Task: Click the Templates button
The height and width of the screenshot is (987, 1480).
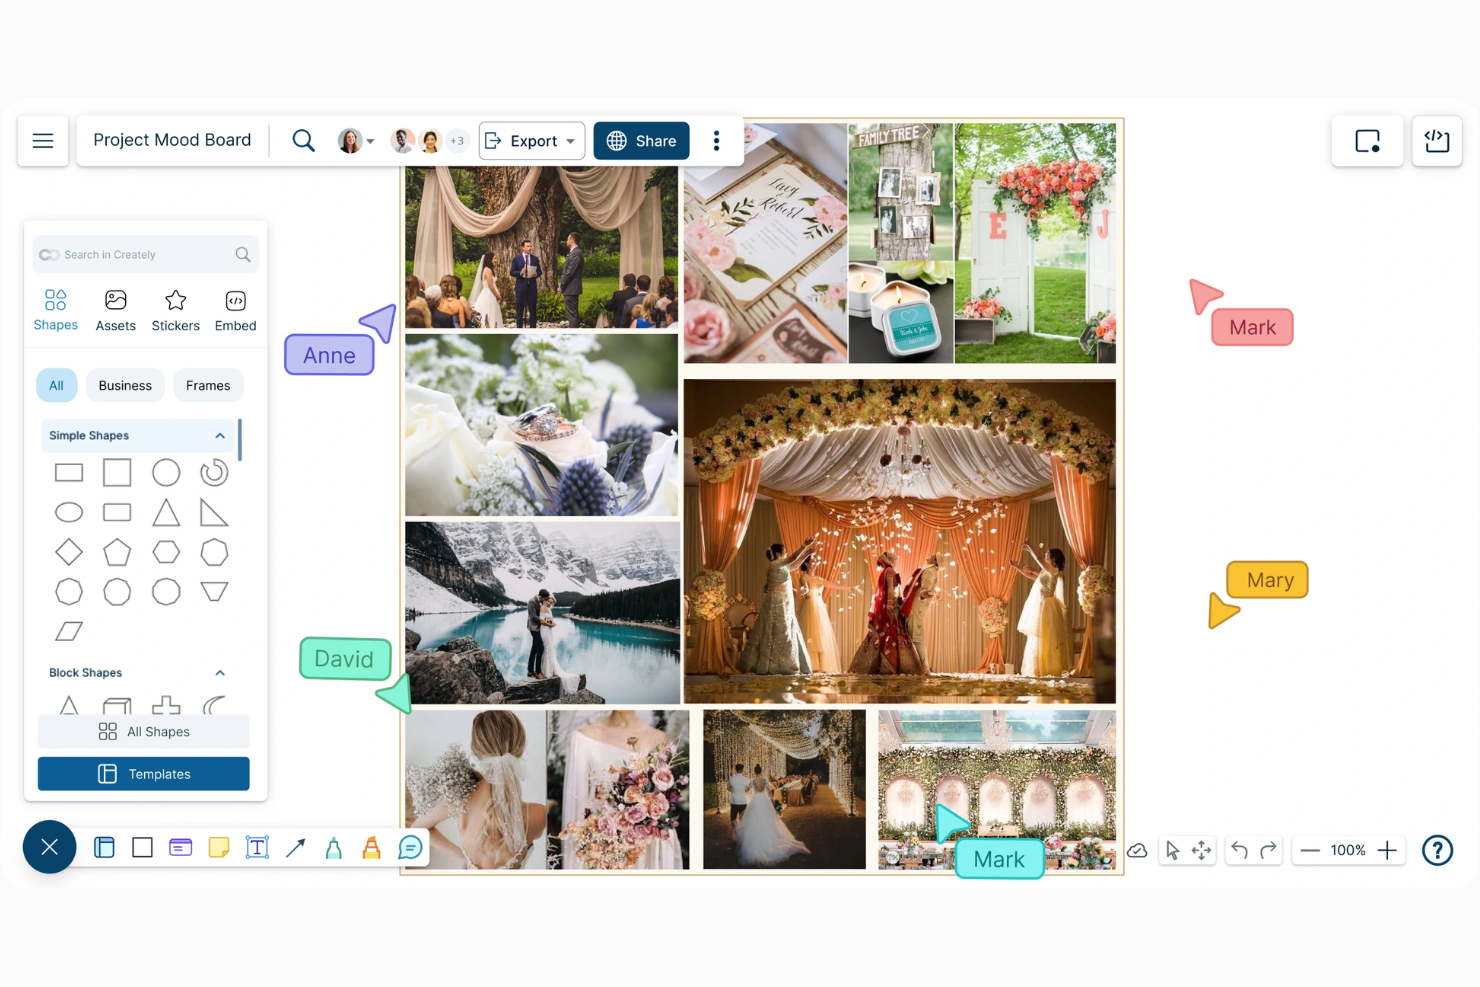Action: coord(144,774)
